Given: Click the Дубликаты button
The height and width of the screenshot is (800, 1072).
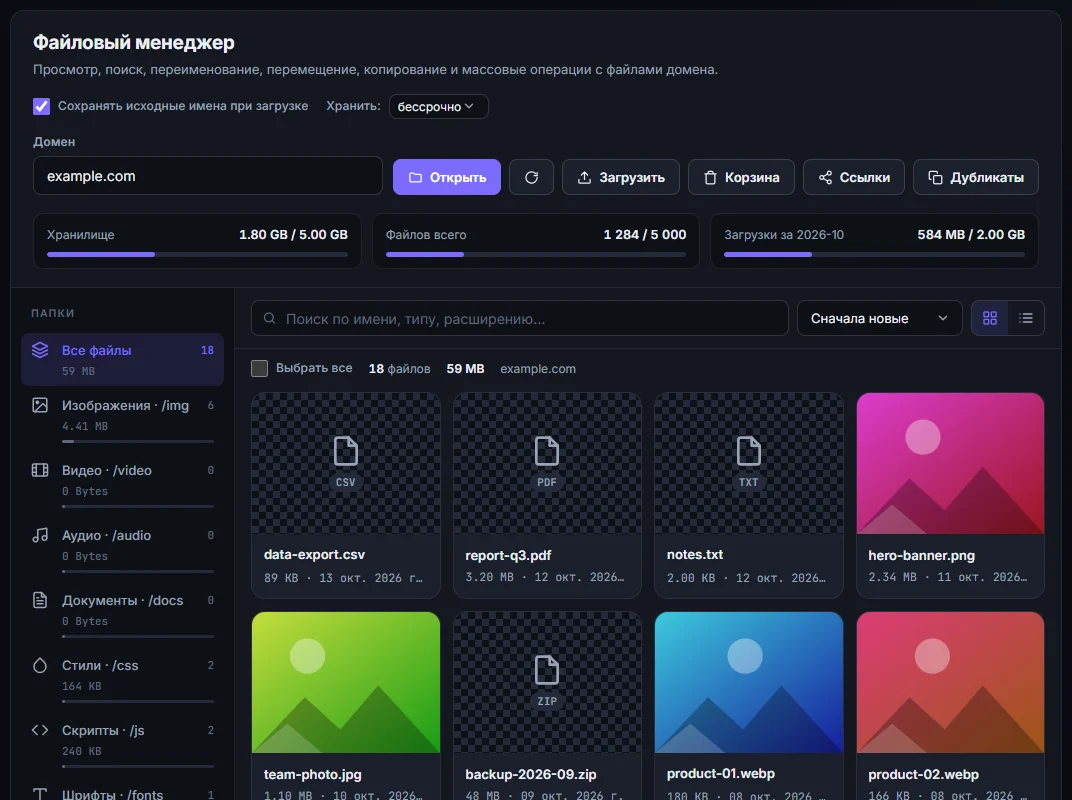Looking at the screenshot, I should [x=976, y=177].
